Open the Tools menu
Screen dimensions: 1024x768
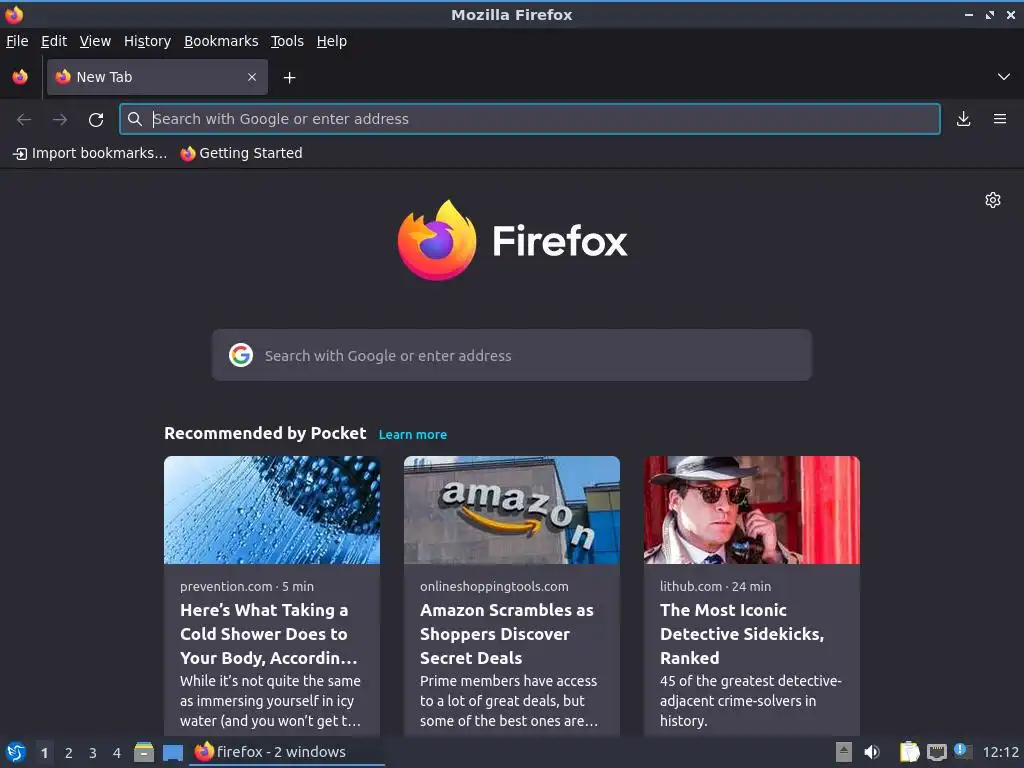click(287, 41)
